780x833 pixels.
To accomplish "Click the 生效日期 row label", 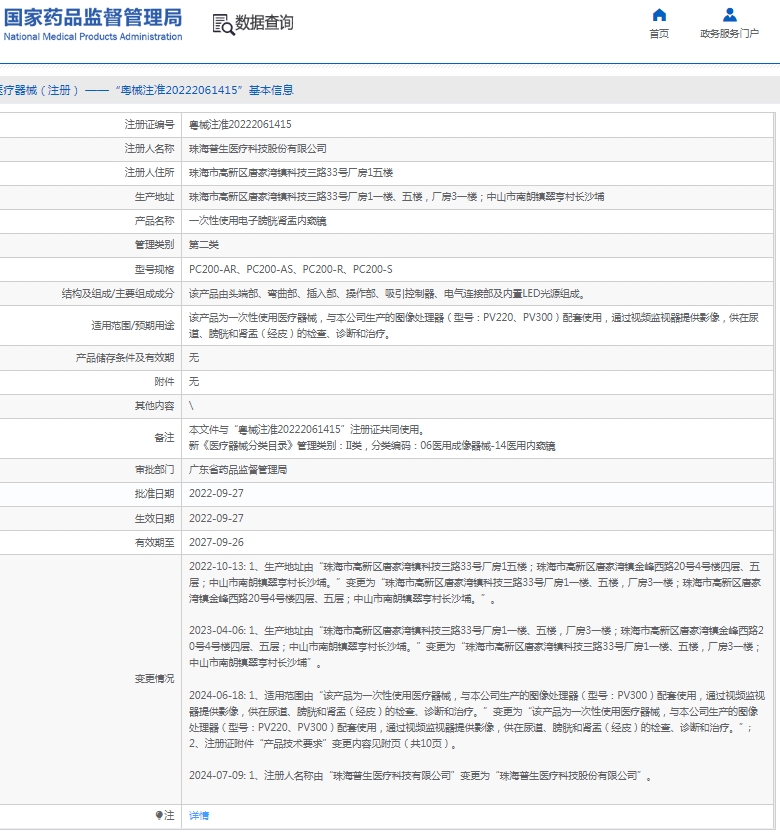I will click(154, 518).
